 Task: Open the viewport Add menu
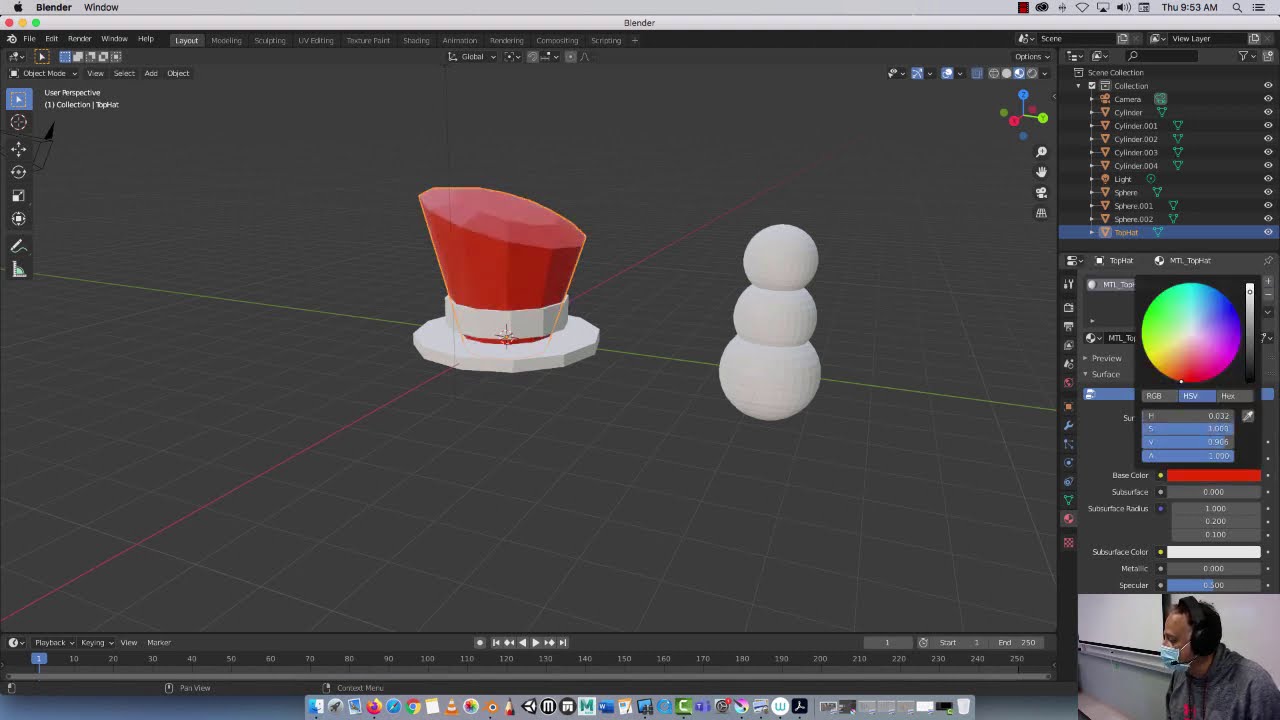[x=151, y=73]
